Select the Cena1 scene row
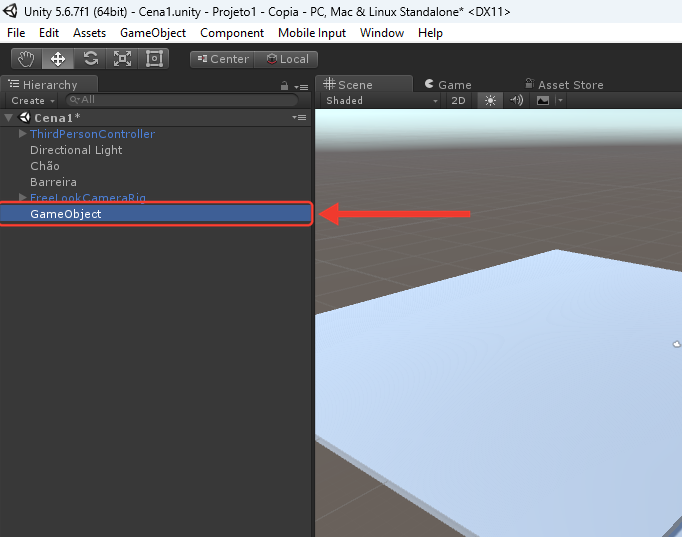 [156, 117]
